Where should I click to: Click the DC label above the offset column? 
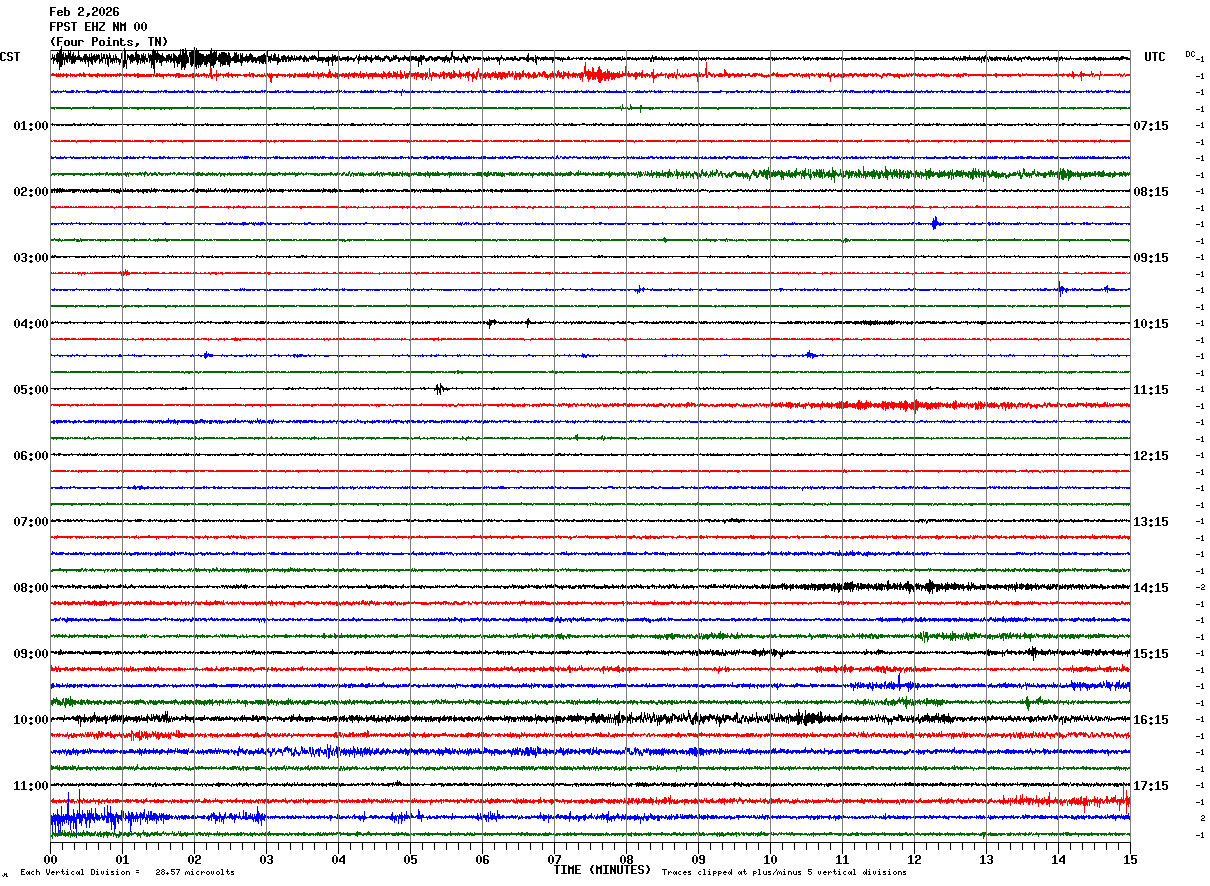(x=1190, y=54)
